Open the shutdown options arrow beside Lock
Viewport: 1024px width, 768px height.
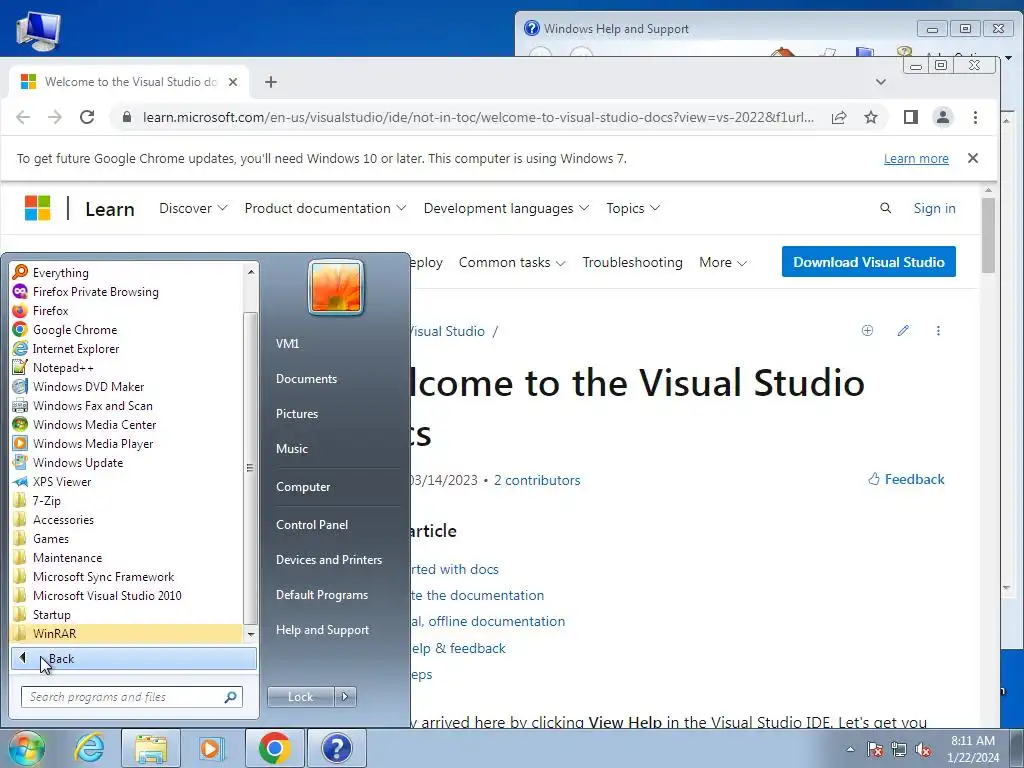click(345, 697)
